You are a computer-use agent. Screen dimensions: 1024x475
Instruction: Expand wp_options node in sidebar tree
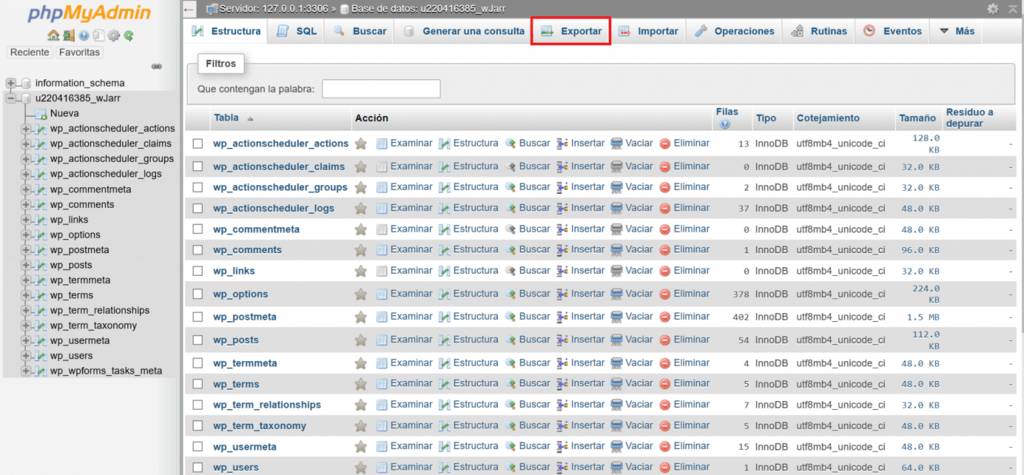[26, 235]
